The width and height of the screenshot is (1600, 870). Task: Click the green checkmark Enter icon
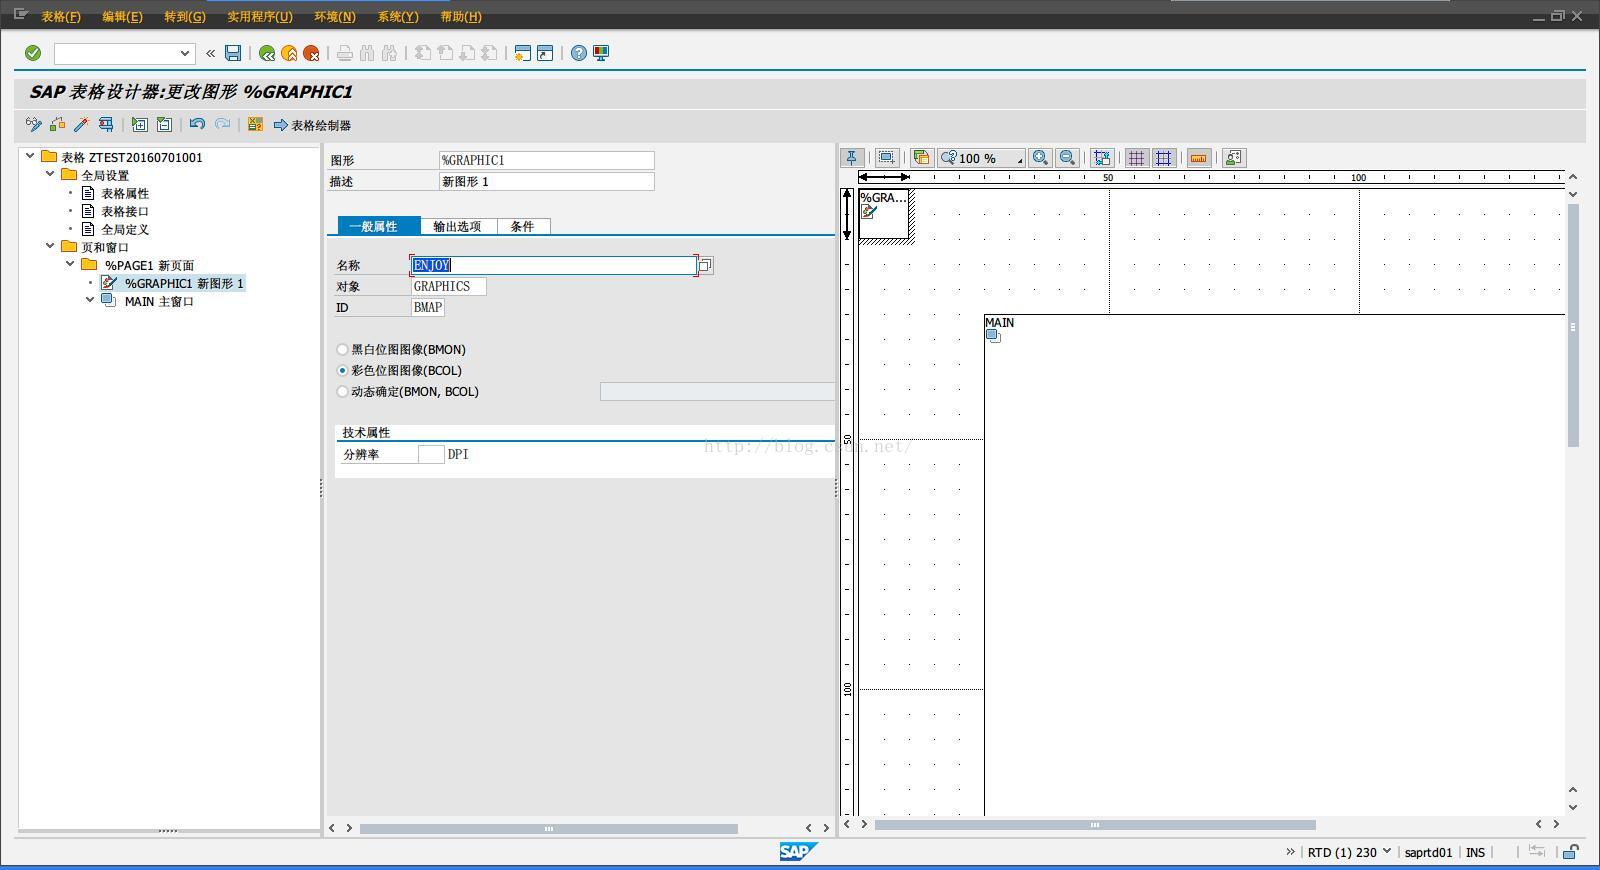pyautogui.click(x=33, y=53)
